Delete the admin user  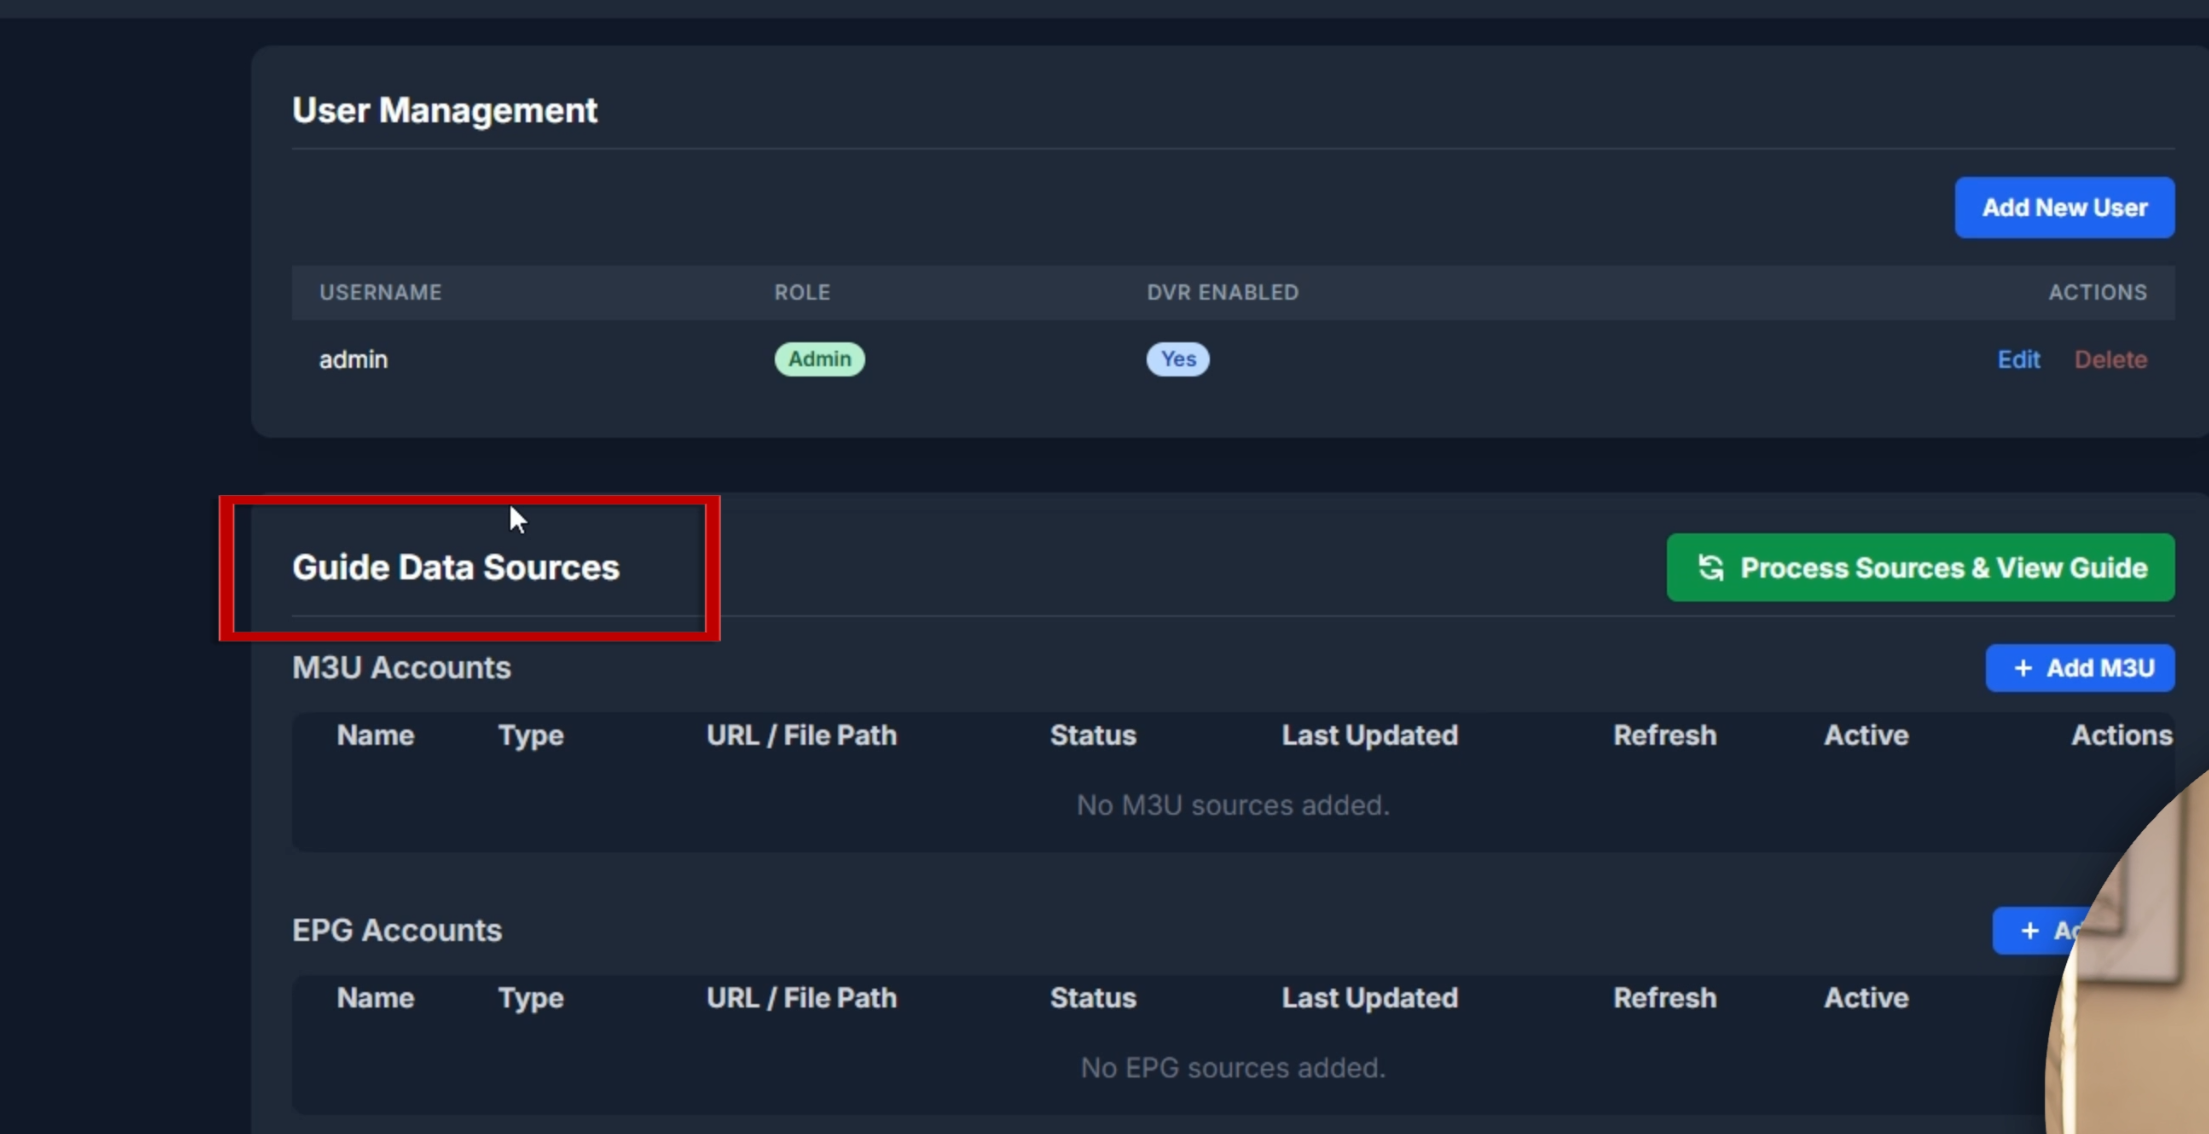tap(2110, 359)
